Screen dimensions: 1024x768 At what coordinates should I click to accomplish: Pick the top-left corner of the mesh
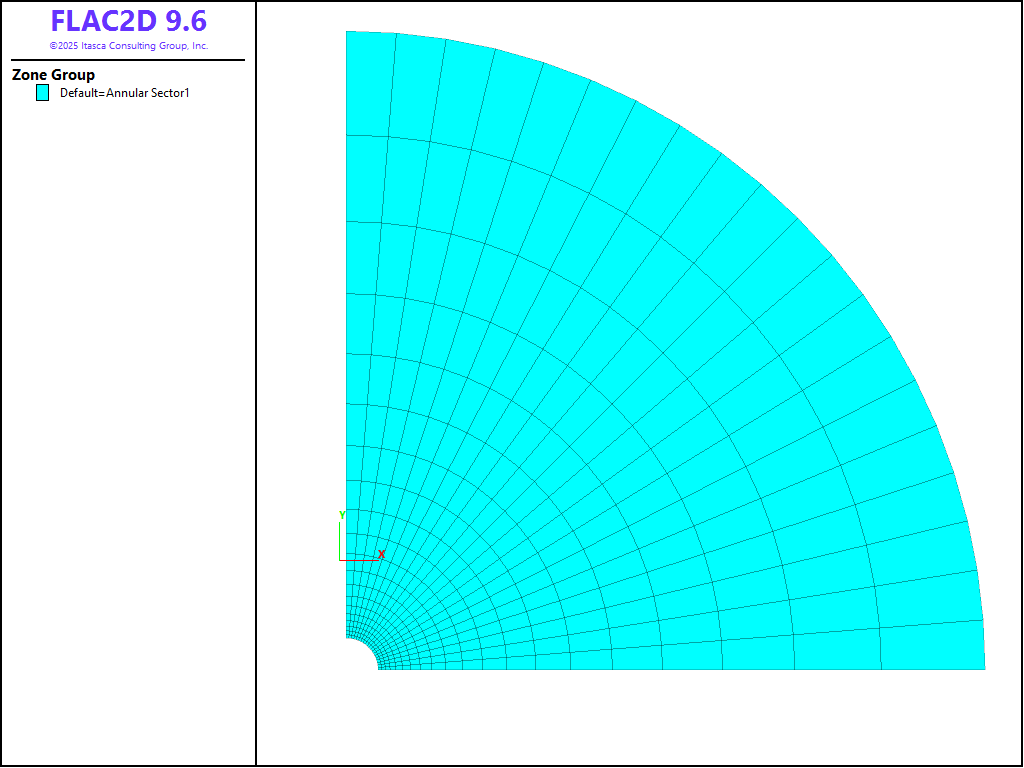347,32
